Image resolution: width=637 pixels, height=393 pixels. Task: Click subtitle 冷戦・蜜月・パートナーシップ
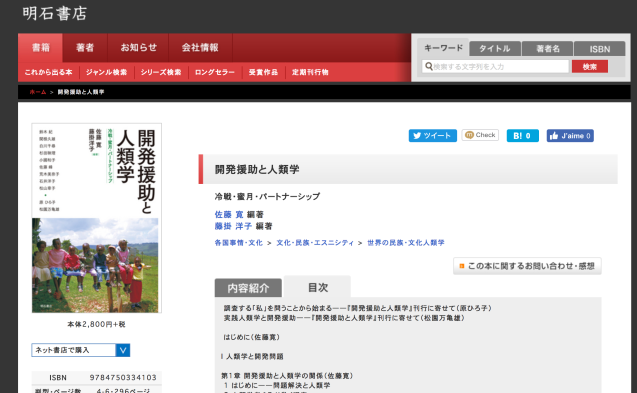[267, 197]
